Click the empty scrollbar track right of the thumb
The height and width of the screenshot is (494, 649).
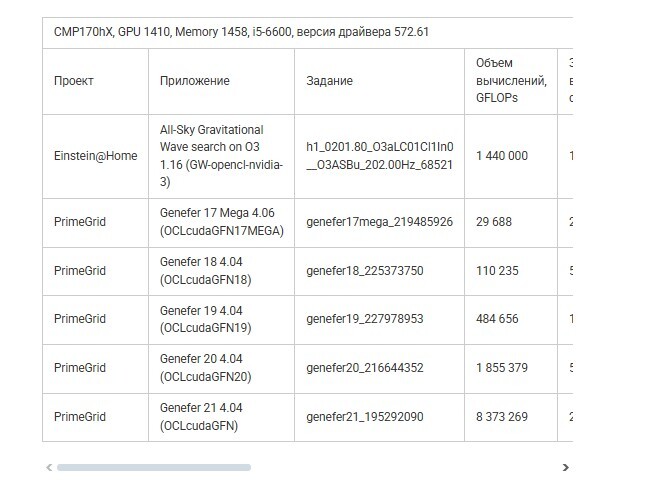pos(400,468)
